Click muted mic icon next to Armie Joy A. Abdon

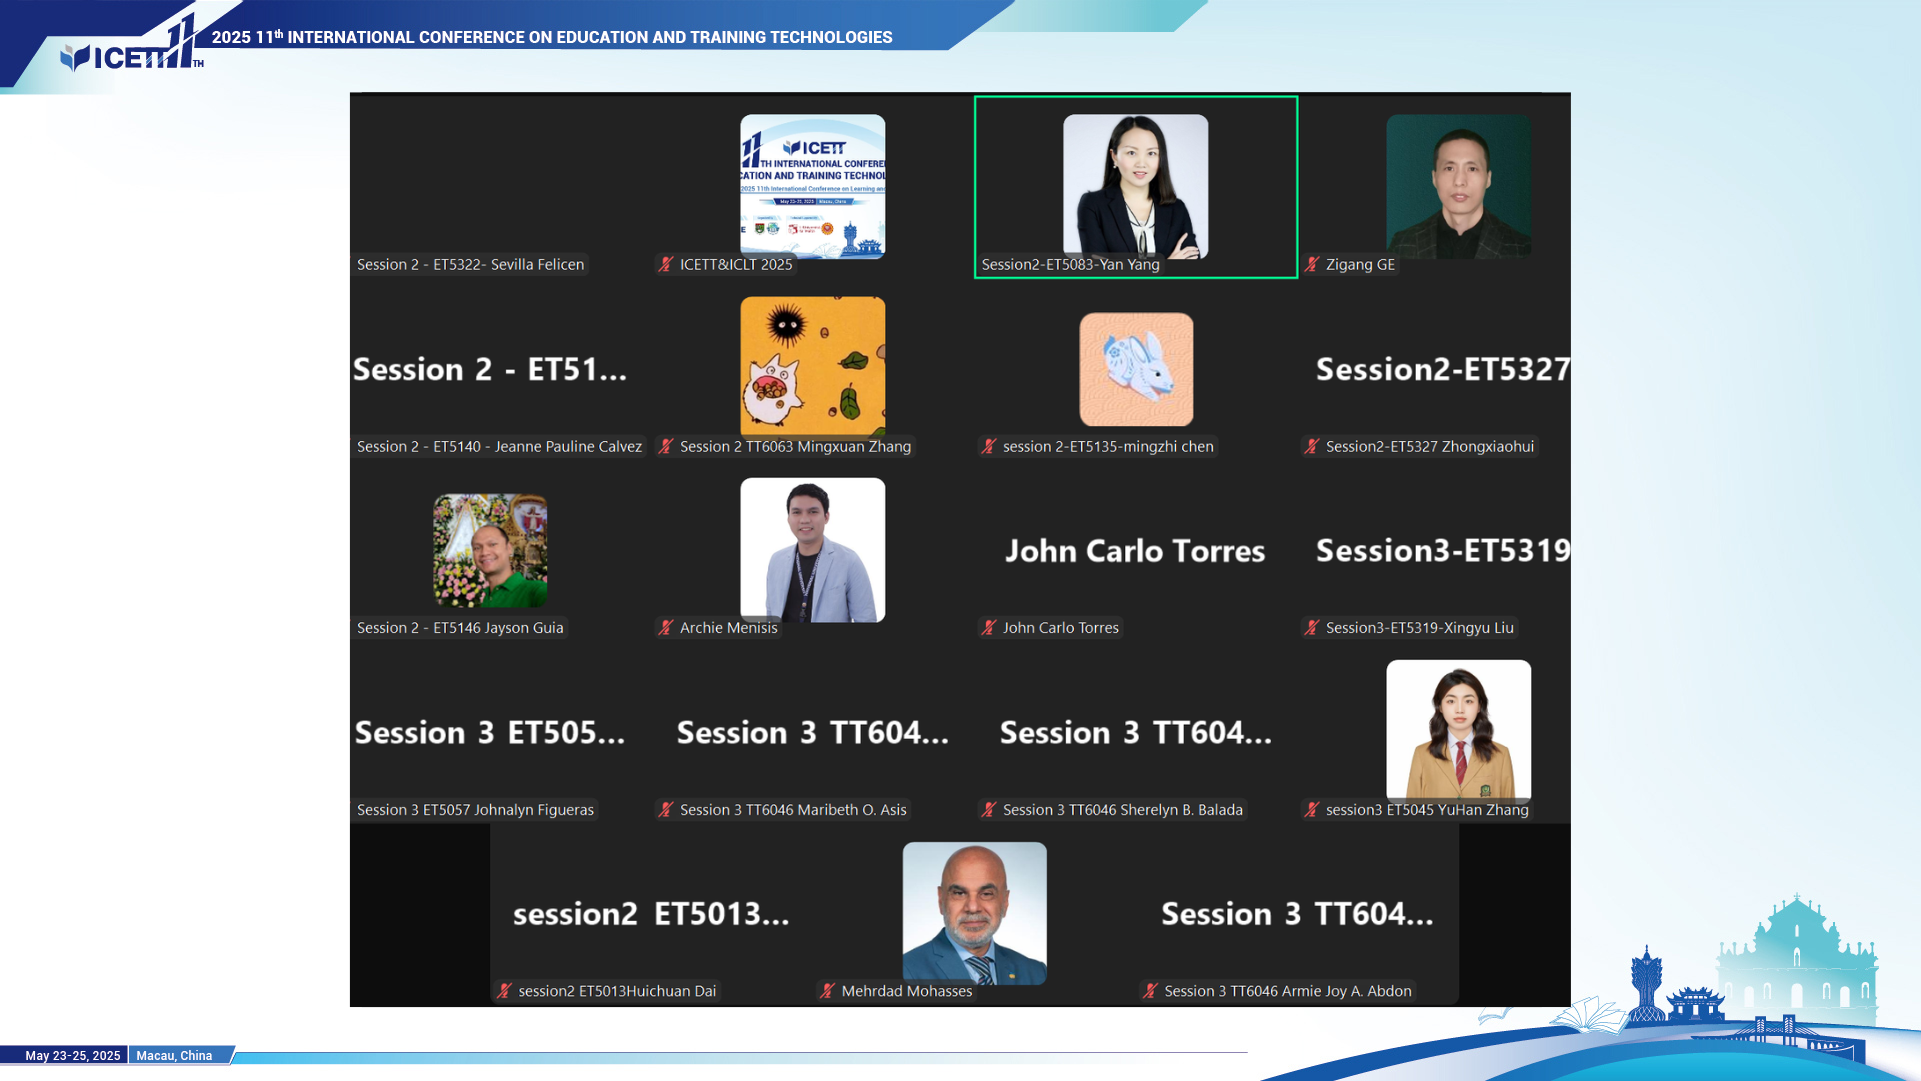(1150, 990)
